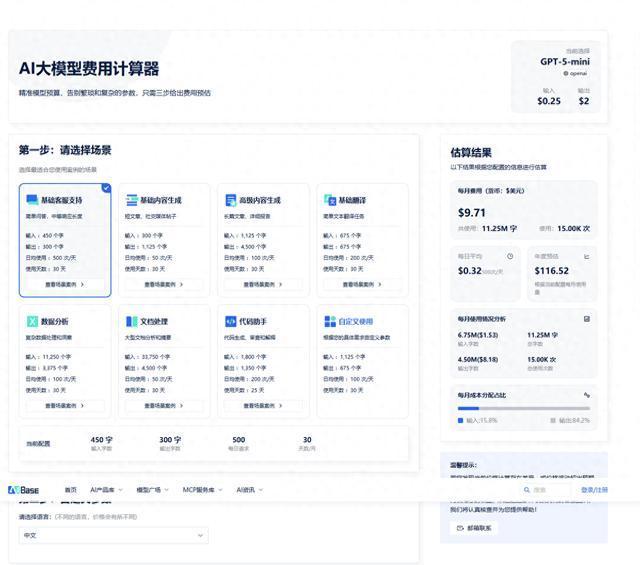Click the 基础翻译 translate icon
The height and width of the screenshot is (565, 640).
click(330, 200)
